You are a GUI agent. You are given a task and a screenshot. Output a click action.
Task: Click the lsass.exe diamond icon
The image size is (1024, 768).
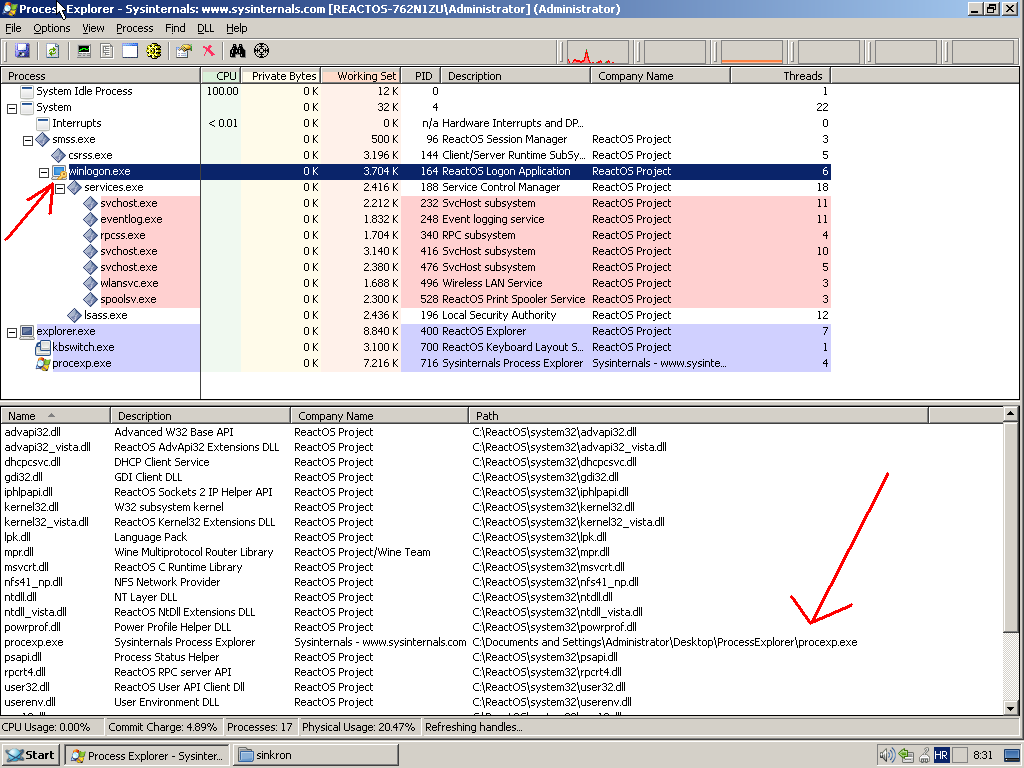tap(75, 315)
